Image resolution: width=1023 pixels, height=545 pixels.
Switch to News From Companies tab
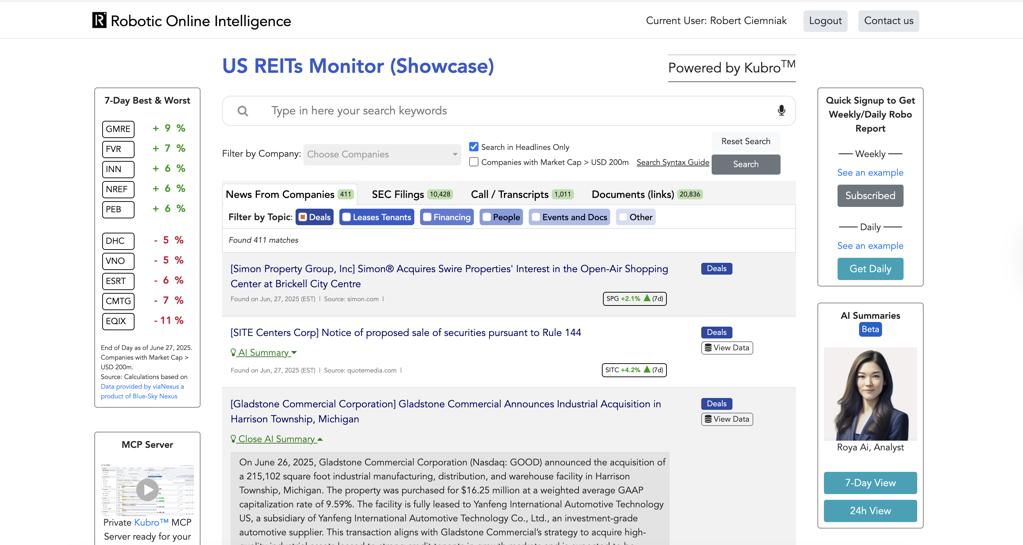290,195
